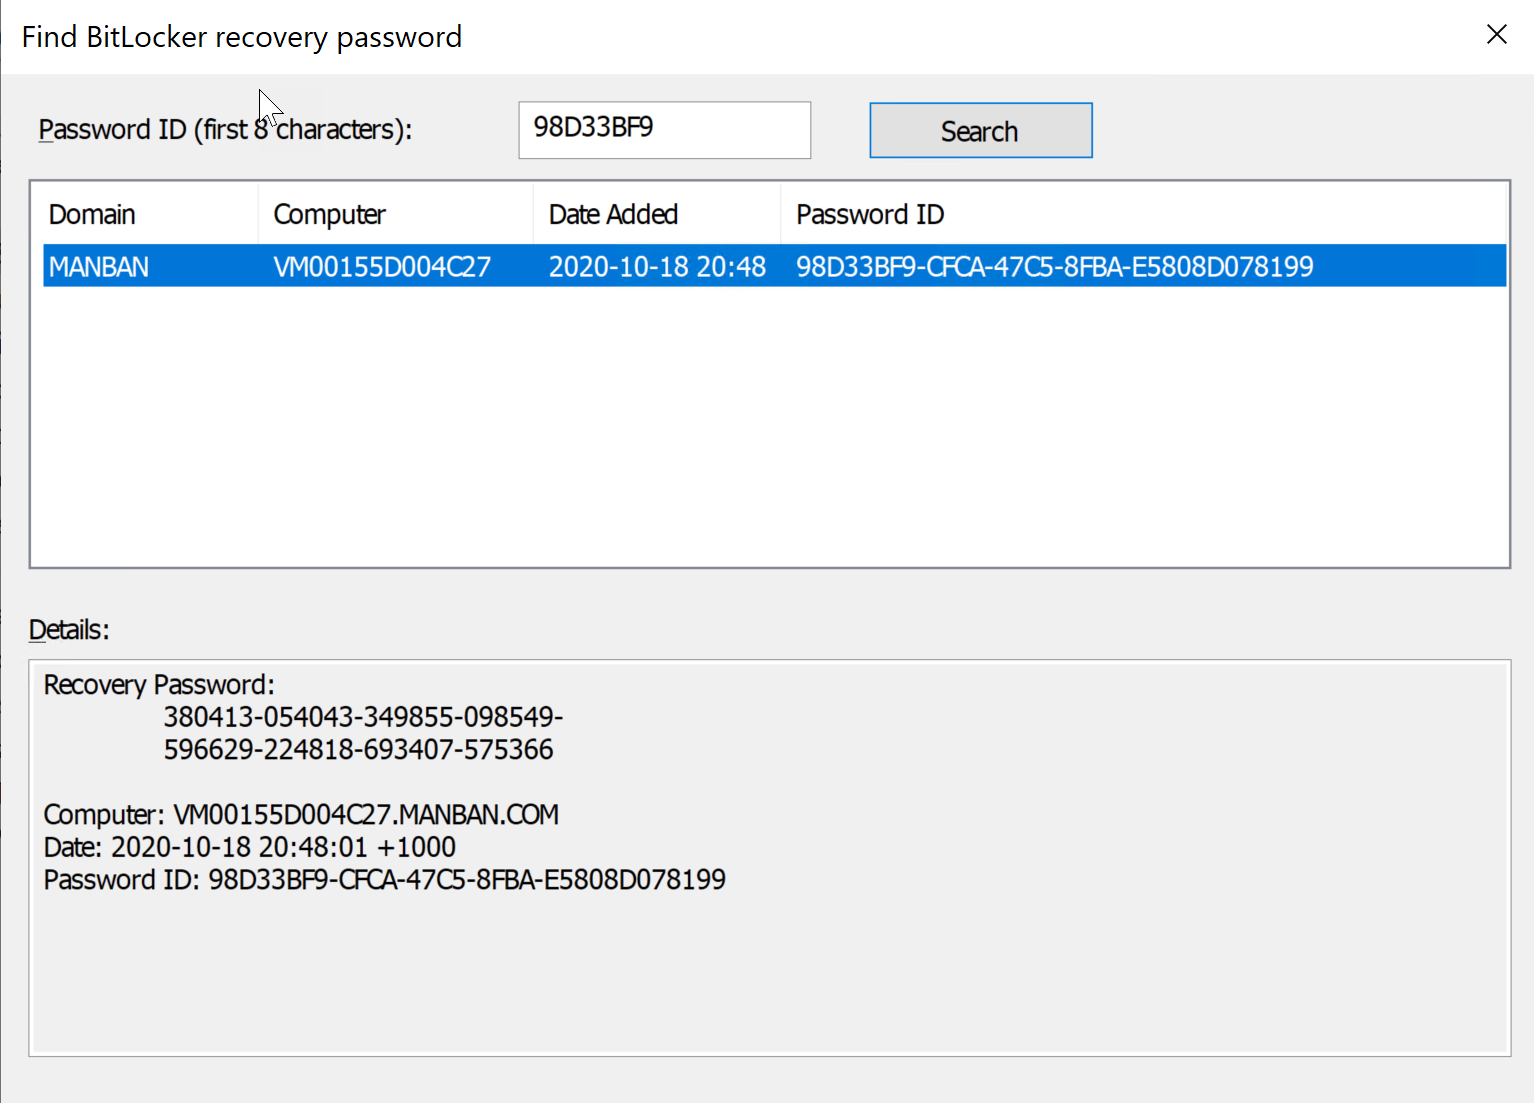
Task: Click the empty area of results list
Action: click(x=768, y=430)
